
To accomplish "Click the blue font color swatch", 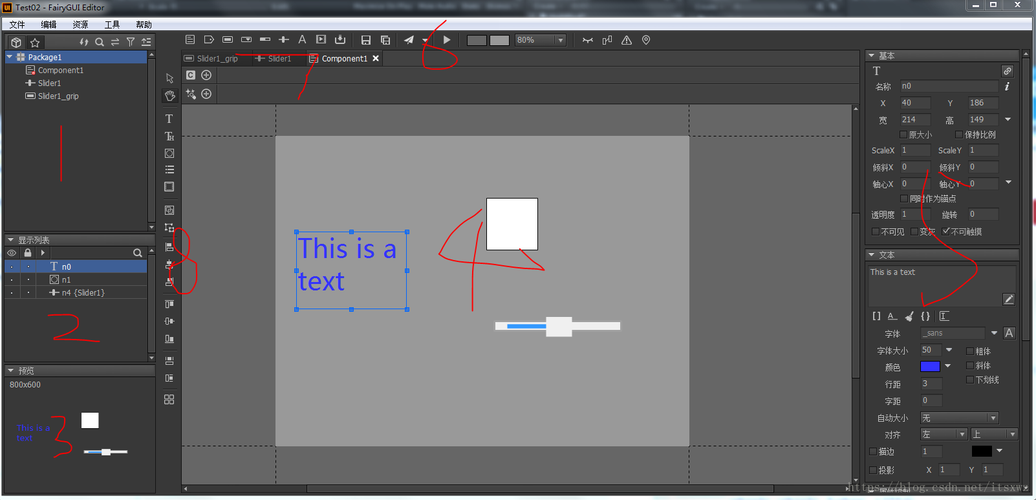I will [x=930, y=367].
